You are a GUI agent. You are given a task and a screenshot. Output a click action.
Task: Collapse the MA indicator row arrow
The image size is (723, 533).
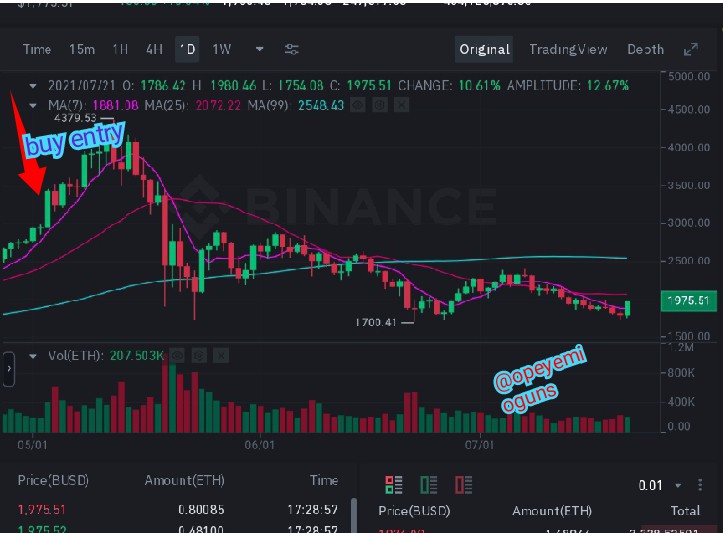point(33,106)
